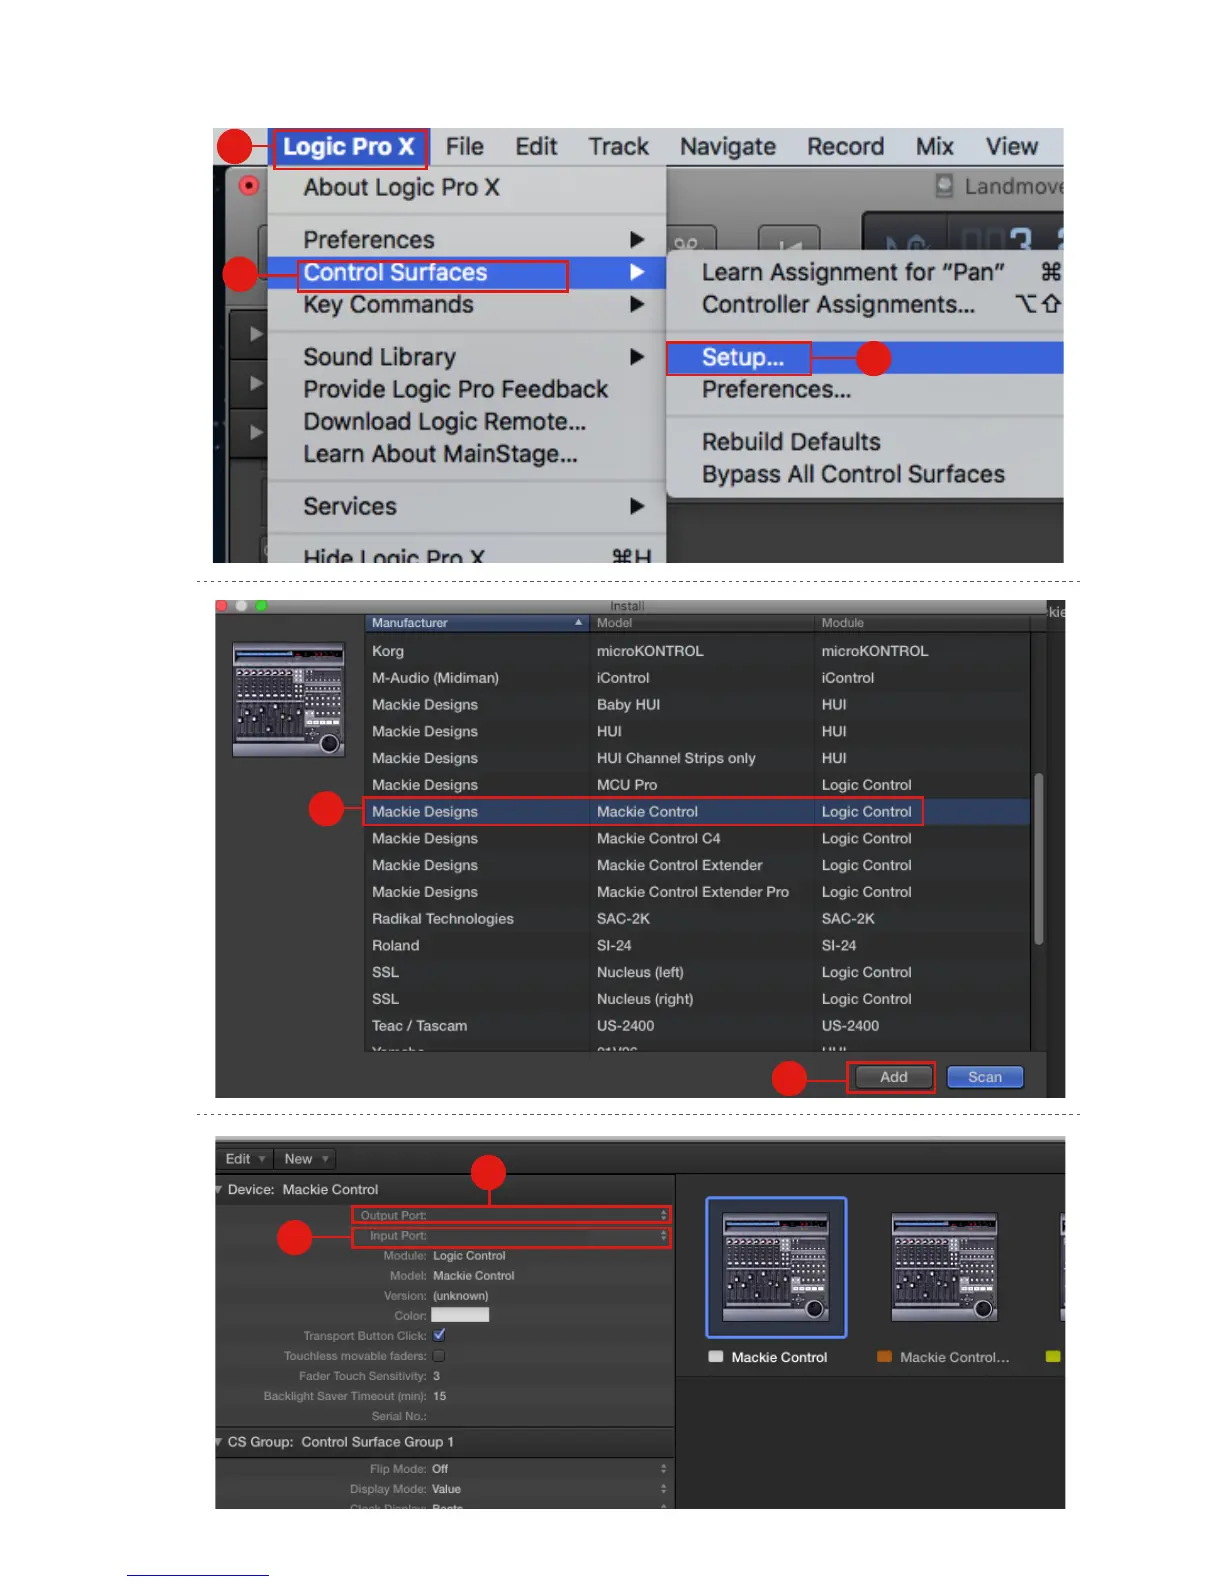This screenshot has width=1224, height=1584.
Task: Choose Bypass All Control Surfaces
Action: pos(853,474)
